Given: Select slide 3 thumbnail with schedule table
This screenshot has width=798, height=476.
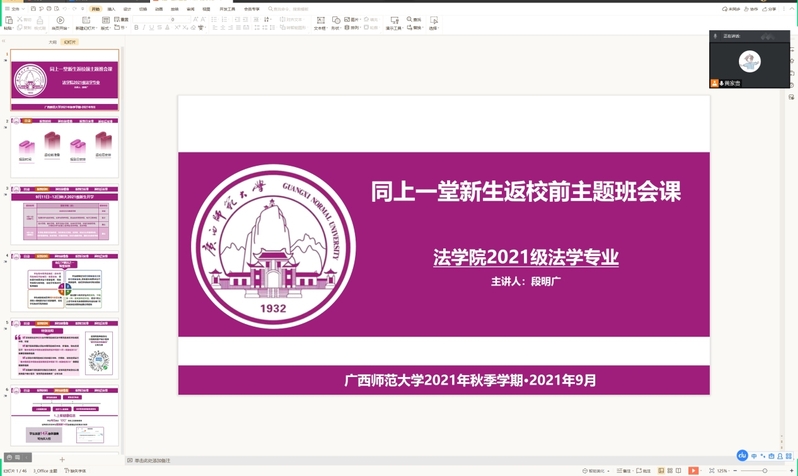Looking at the screenshot, I should tap(65, 214).
